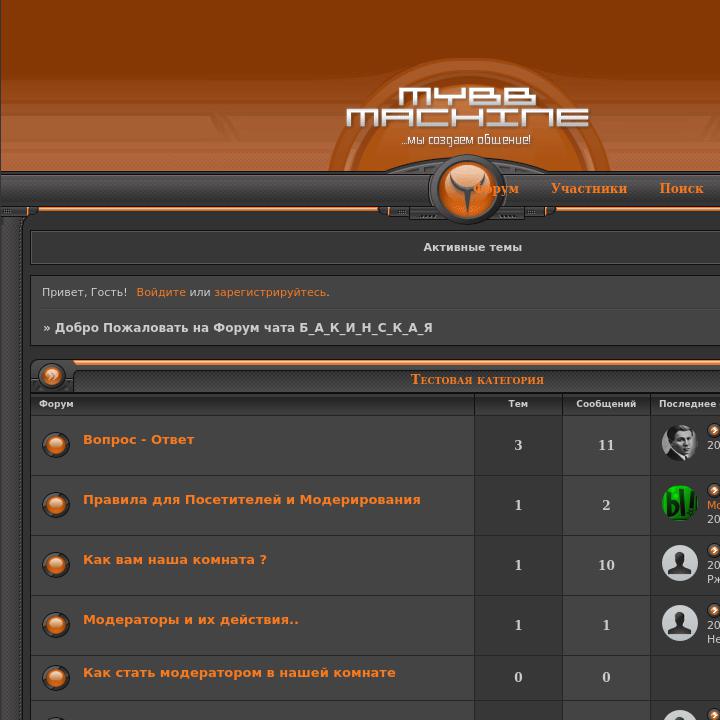Image resolution: width=720 pixels, height=720 pixels.
Task: Open Правила для Посетителей и Модерирования forum
Action: pyautogui.click(x=252, y=500)
